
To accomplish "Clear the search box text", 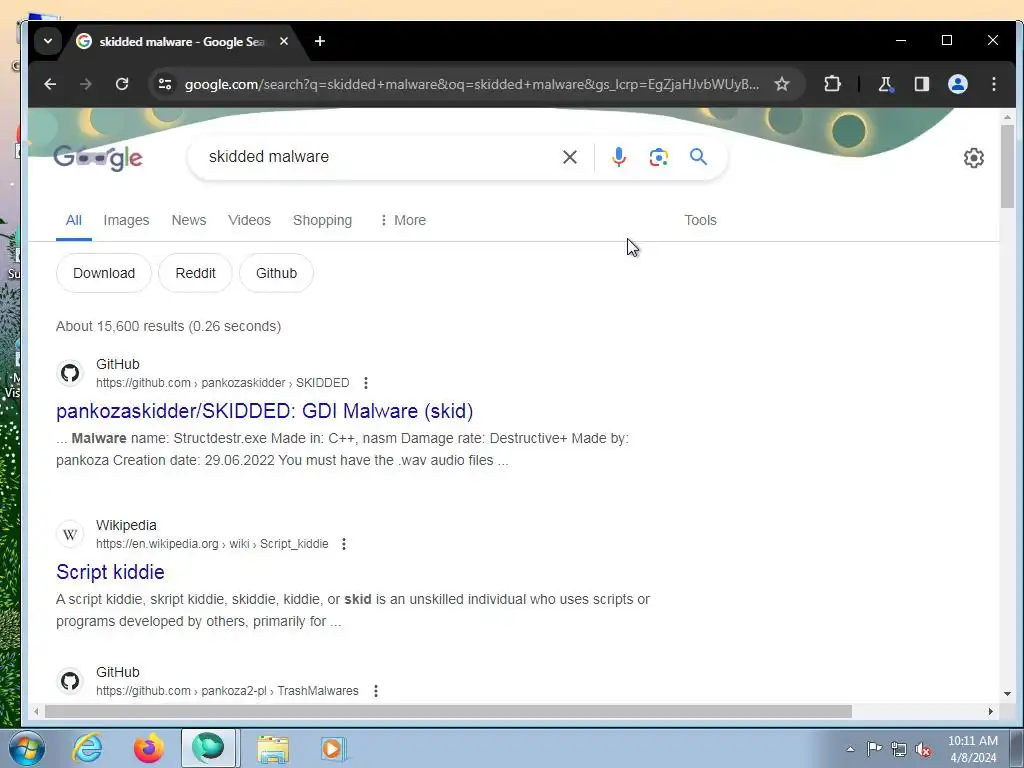I will (x=569, y=157).
